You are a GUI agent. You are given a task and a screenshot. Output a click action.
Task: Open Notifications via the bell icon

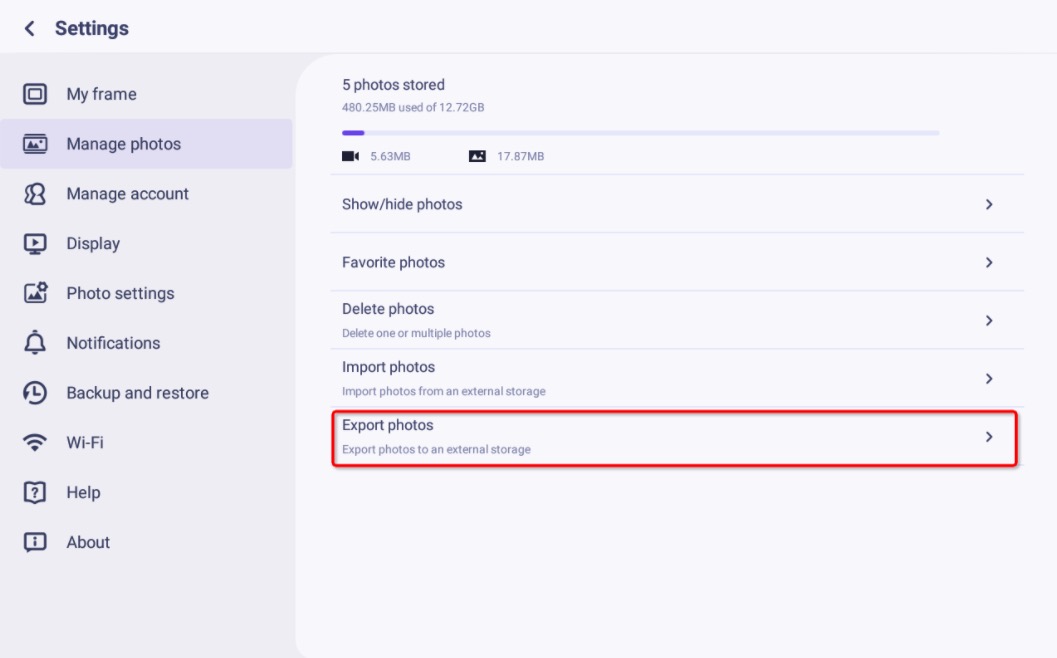pyautogui.click(x=33, y=342)
